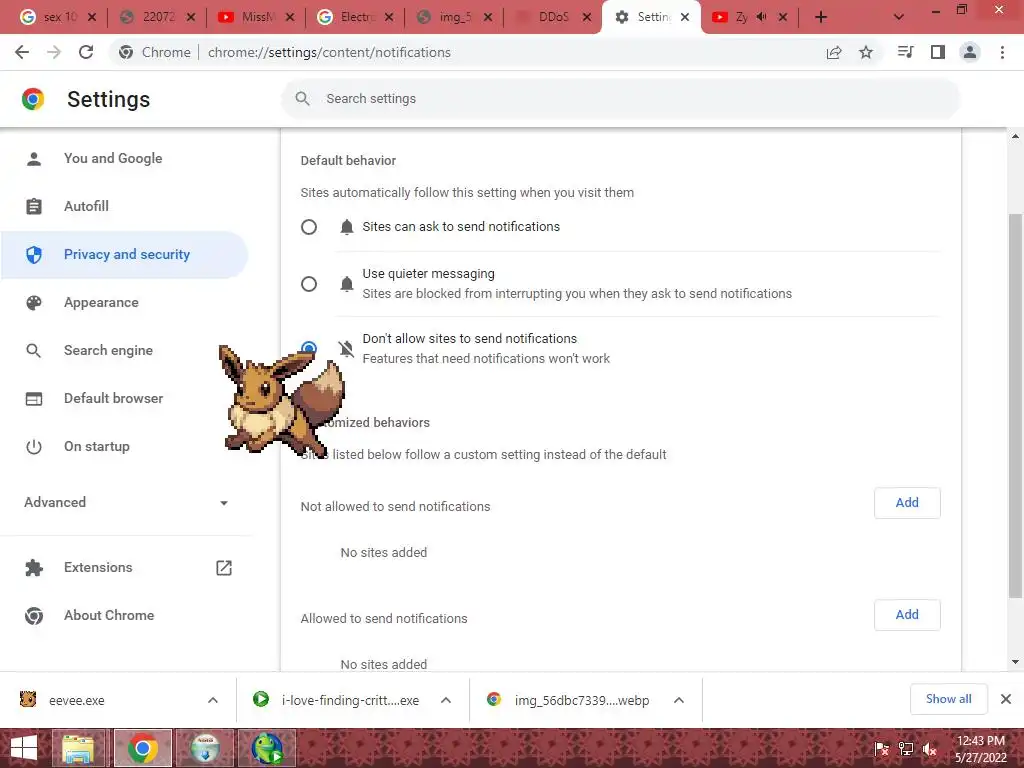Click the settings page vertical scrollbar

(x=1015, y=405)
